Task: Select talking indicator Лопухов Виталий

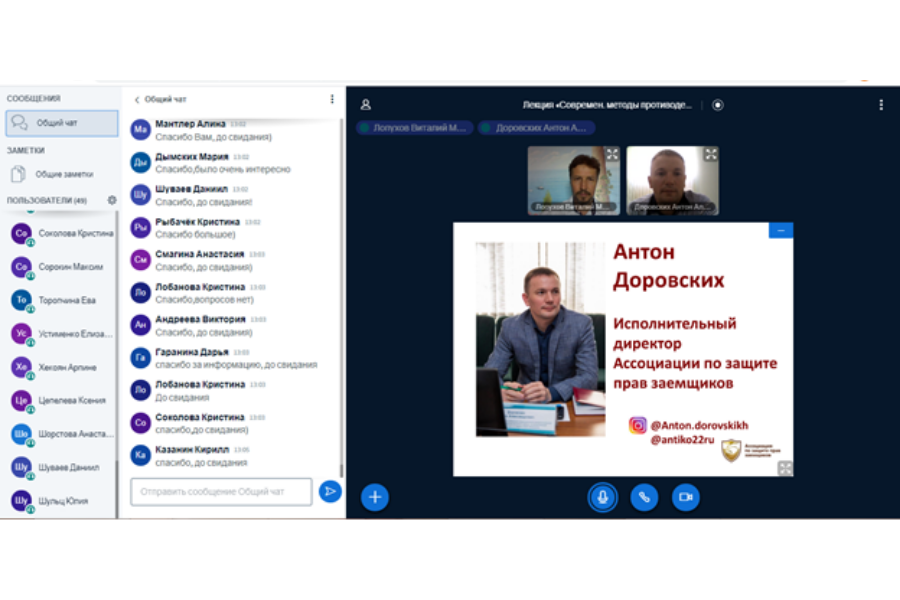Action: point(414,127)
